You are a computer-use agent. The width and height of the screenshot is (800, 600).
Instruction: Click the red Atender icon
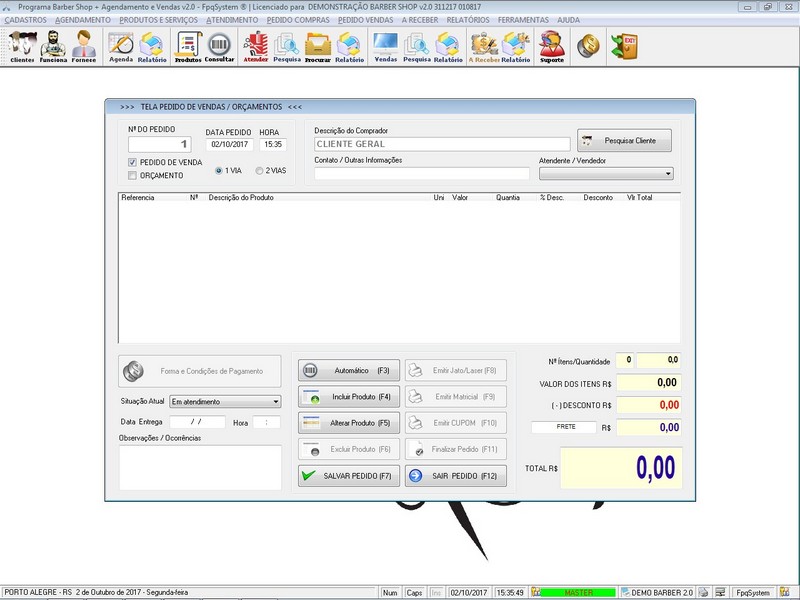click(256, 46)
